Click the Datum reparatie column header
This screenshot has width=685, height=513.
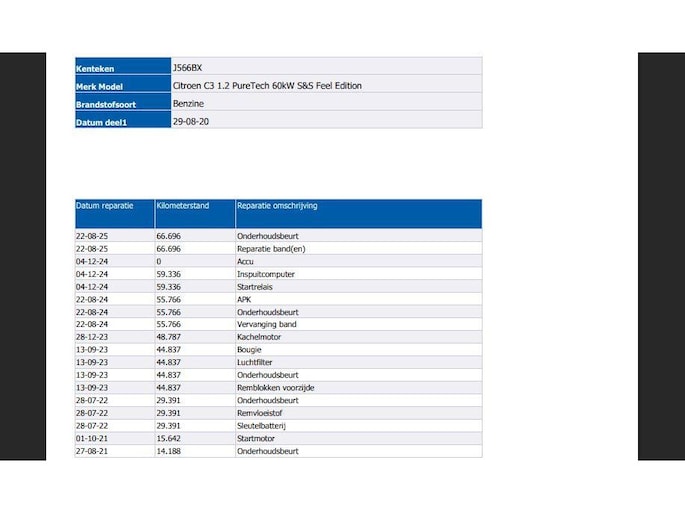coord(104,205)
